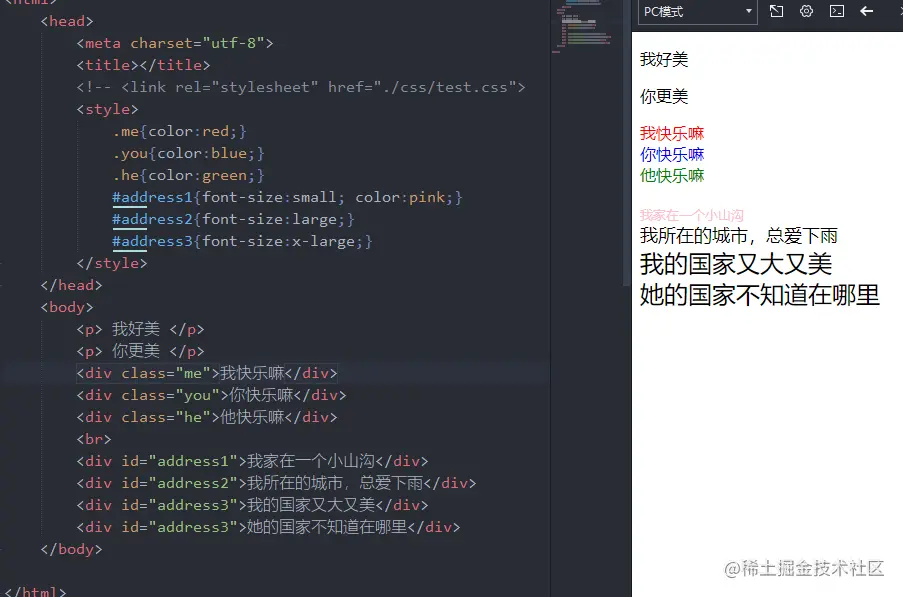Screen dimensions: 903x597
Task: Click the div id="address2" code line
Action: pos(276,483)
